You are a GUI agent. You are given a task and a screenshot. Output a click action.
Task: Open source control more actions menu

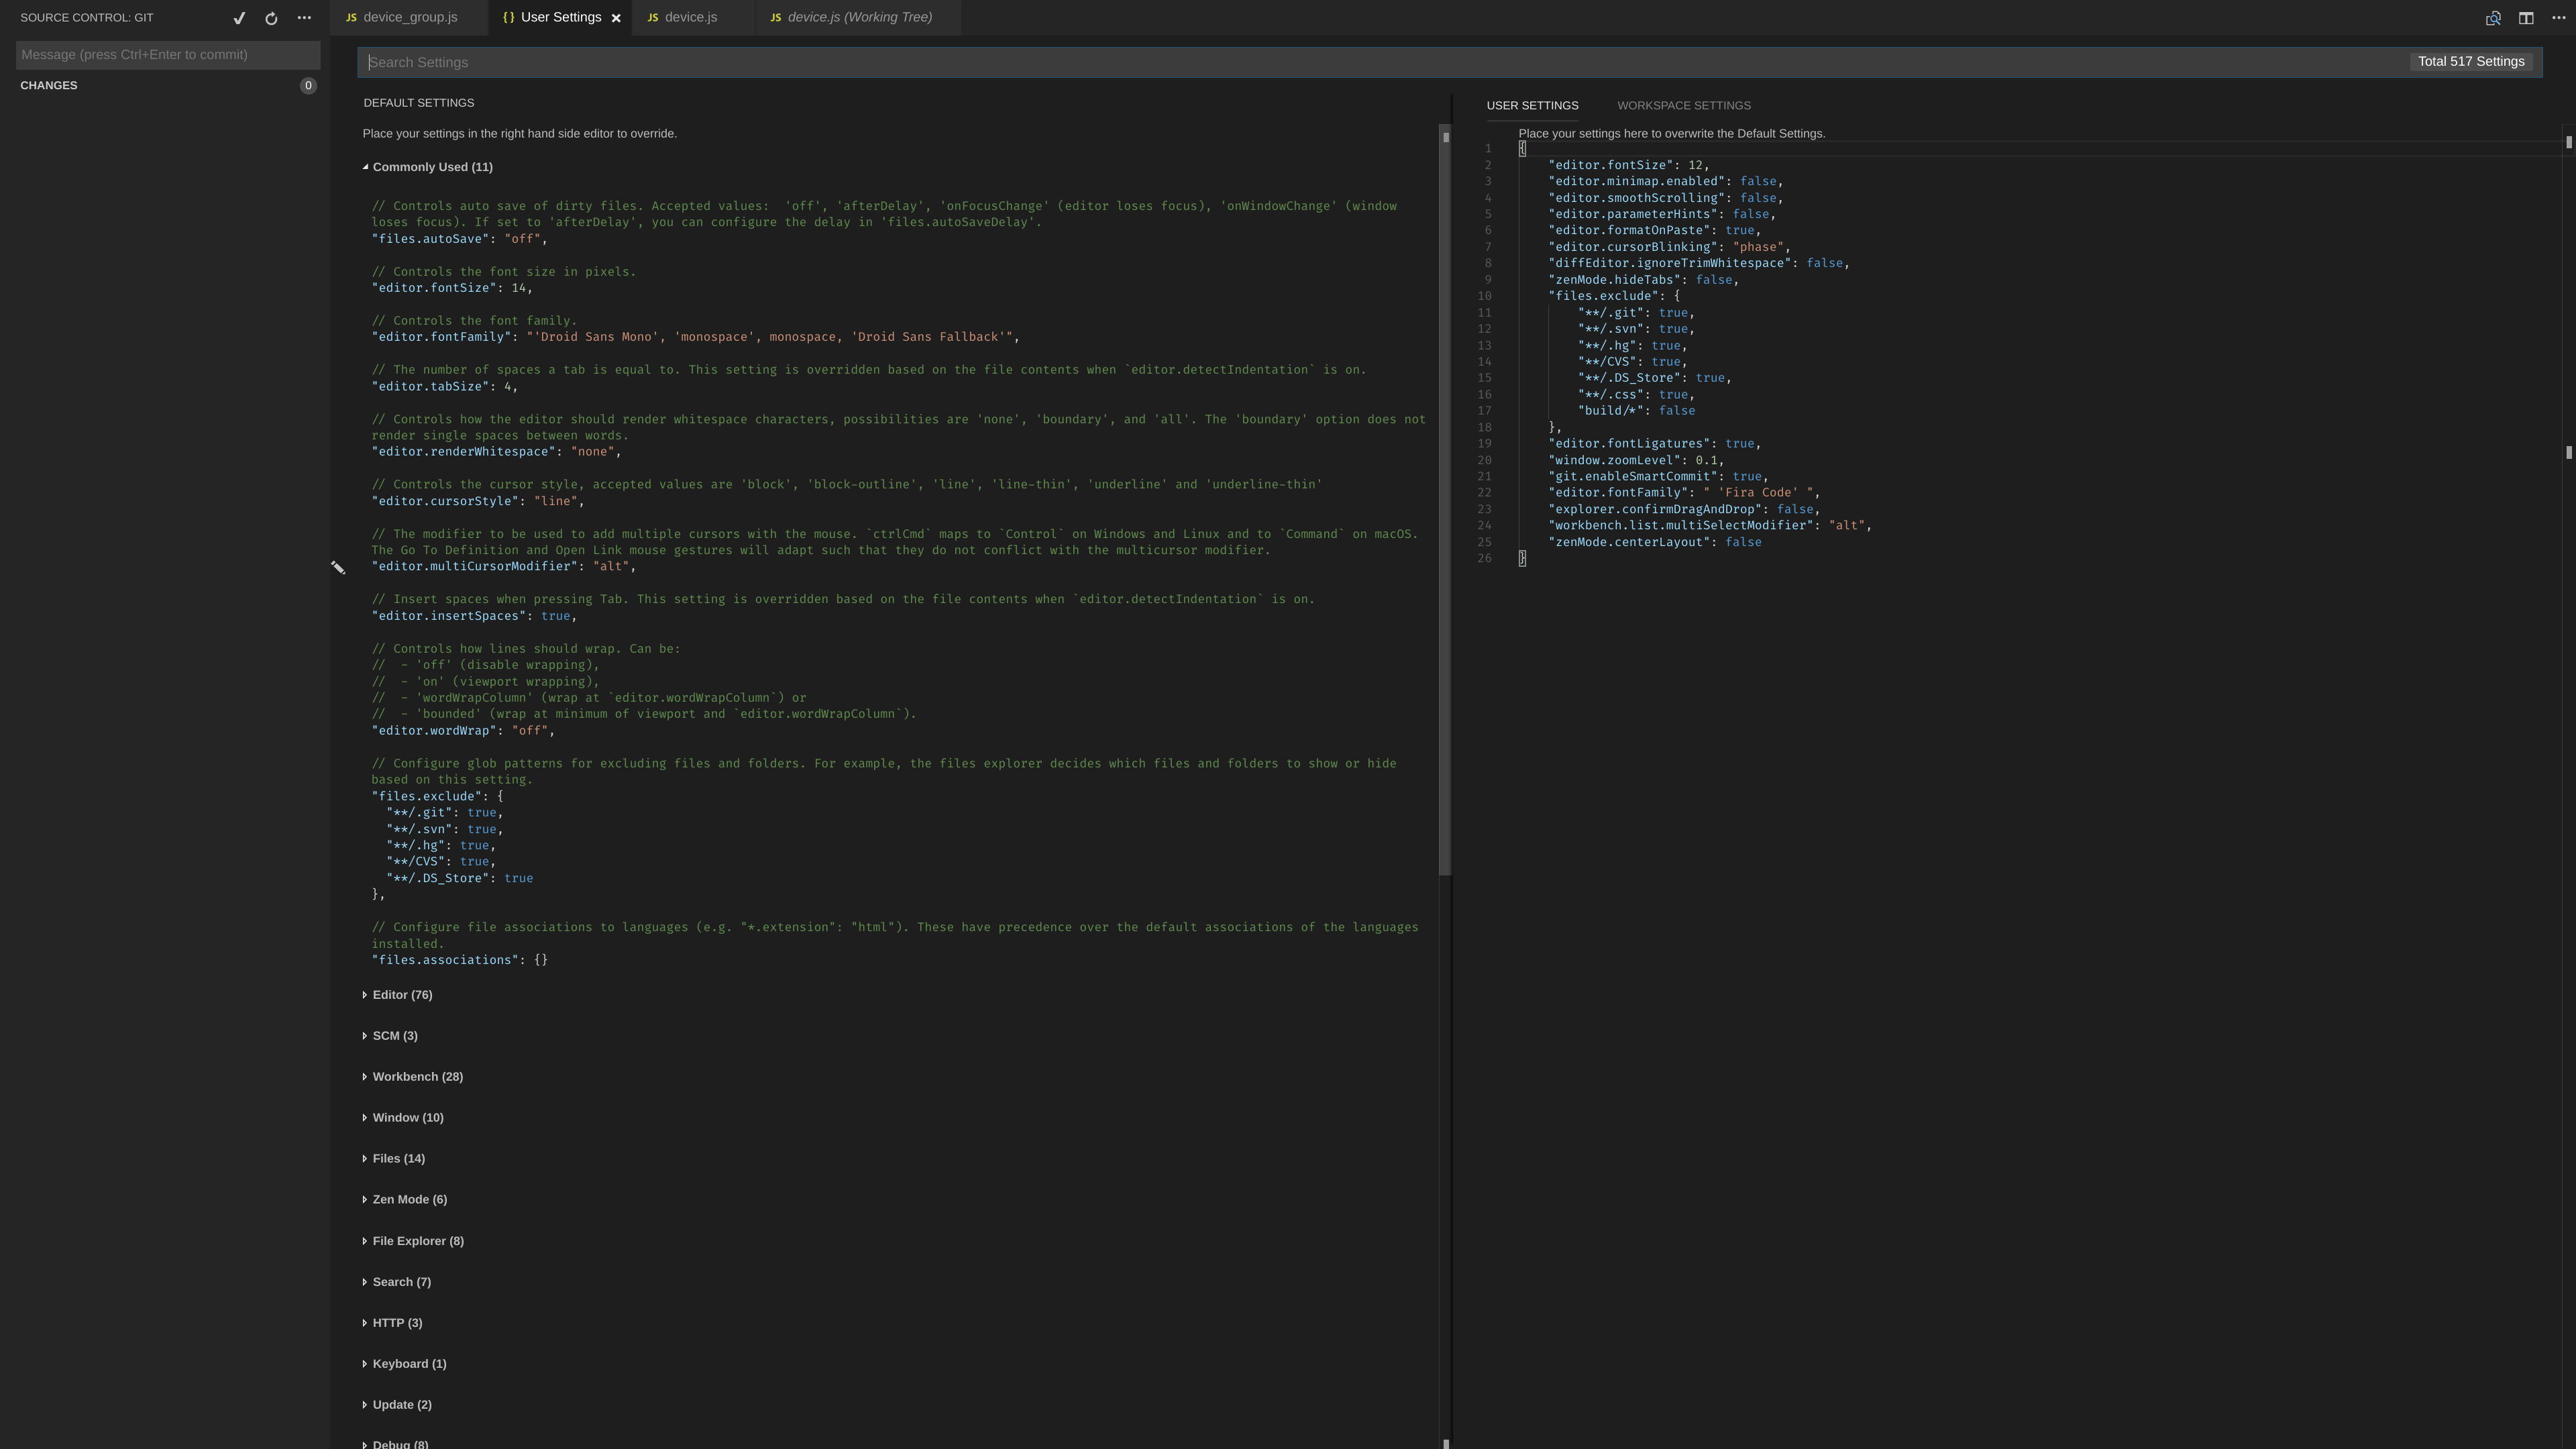point(304,18)
